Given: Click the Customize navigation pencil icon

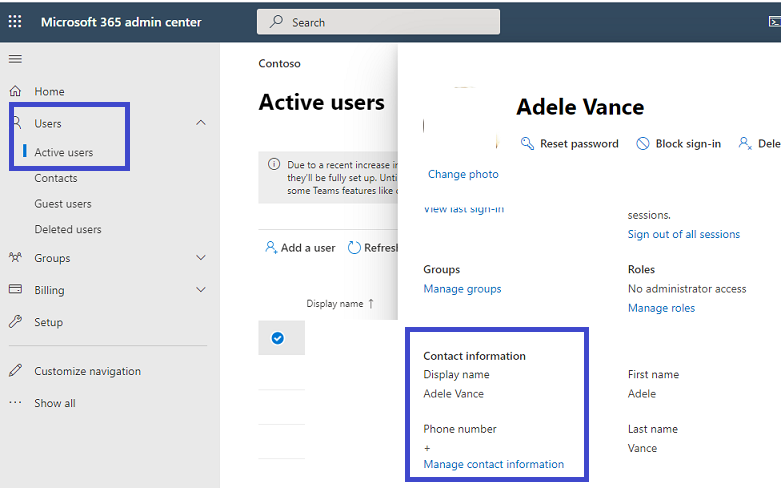Looking at the screenshot, I should 15,370.
